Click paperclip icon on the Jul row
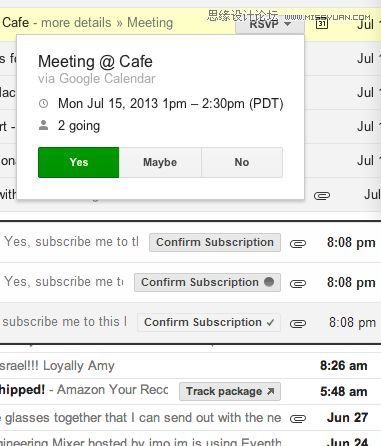Viewport: 381px width, 446px height. (x=322, y=196)
